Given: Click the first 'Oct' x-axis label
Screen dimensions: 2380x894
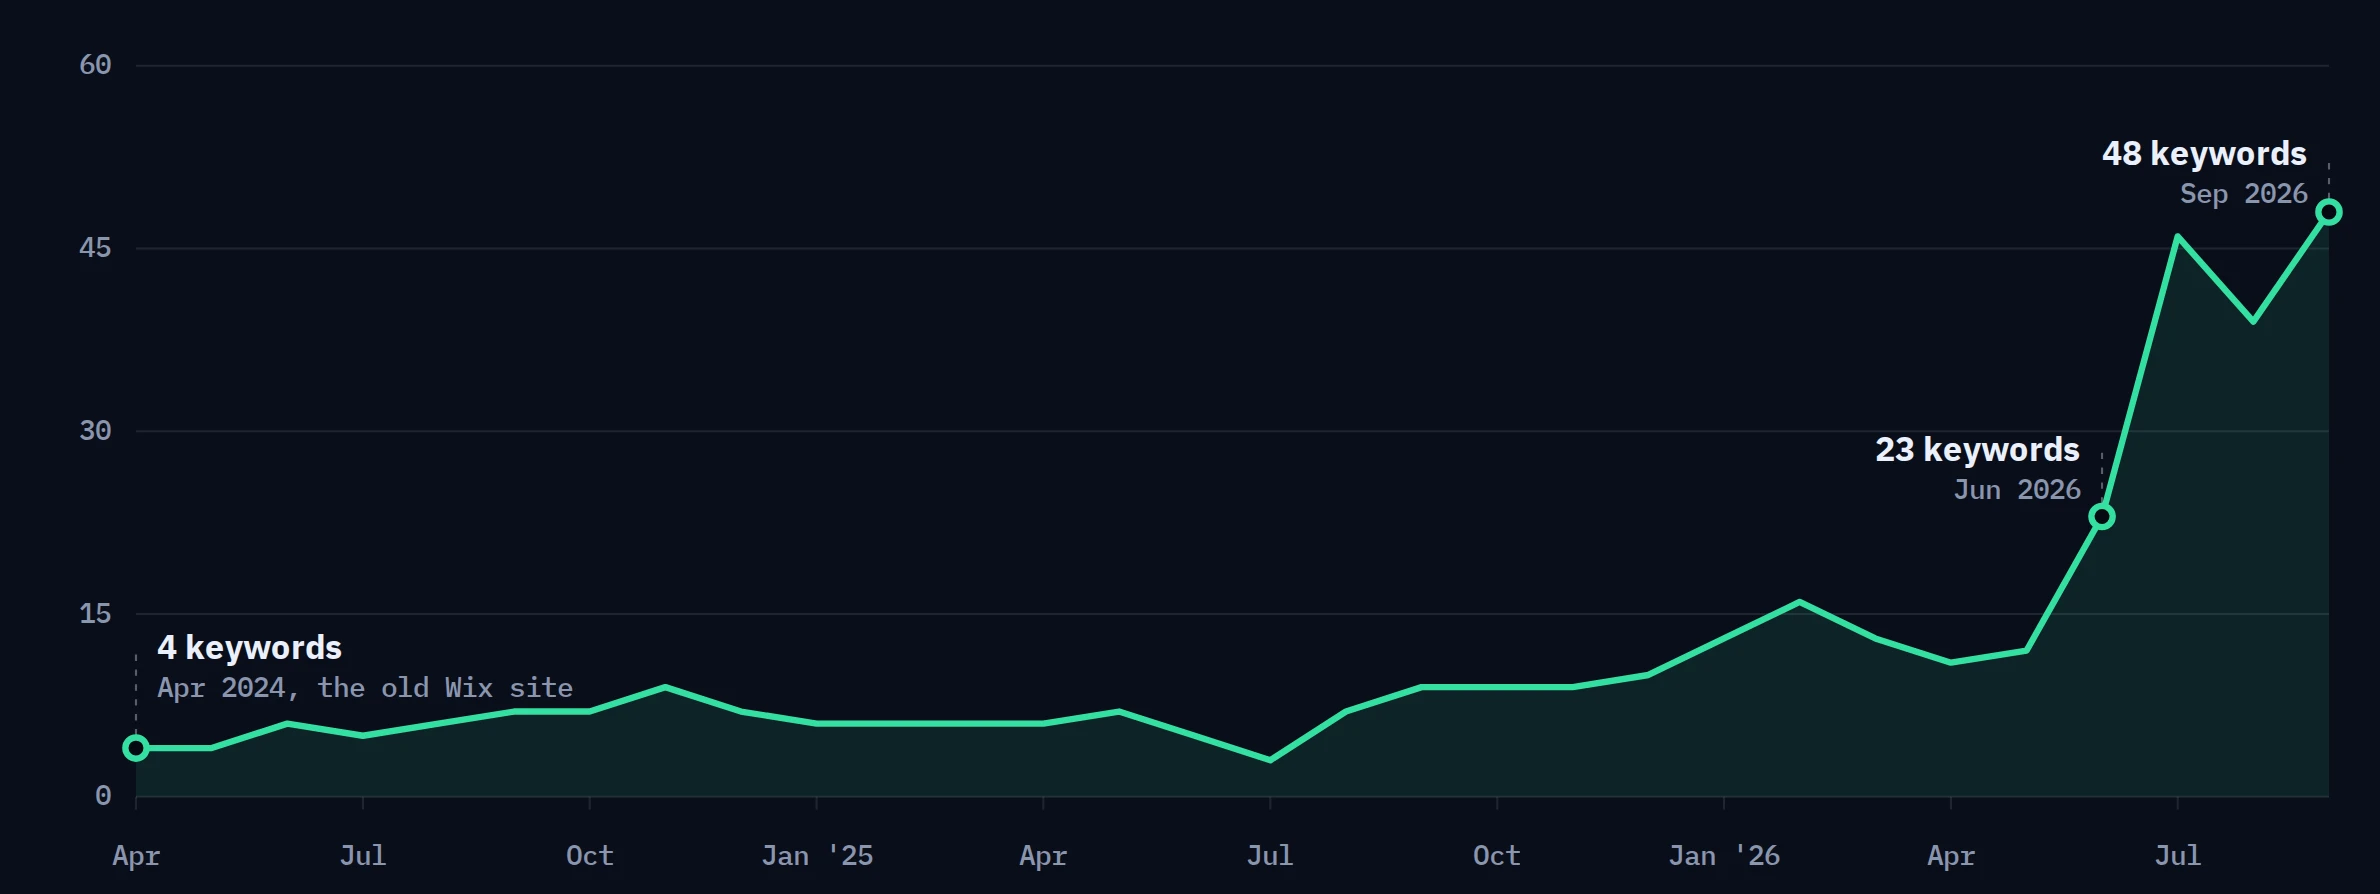Looking at the screenshot, I should pyautogui.click(x=589, y=856).
